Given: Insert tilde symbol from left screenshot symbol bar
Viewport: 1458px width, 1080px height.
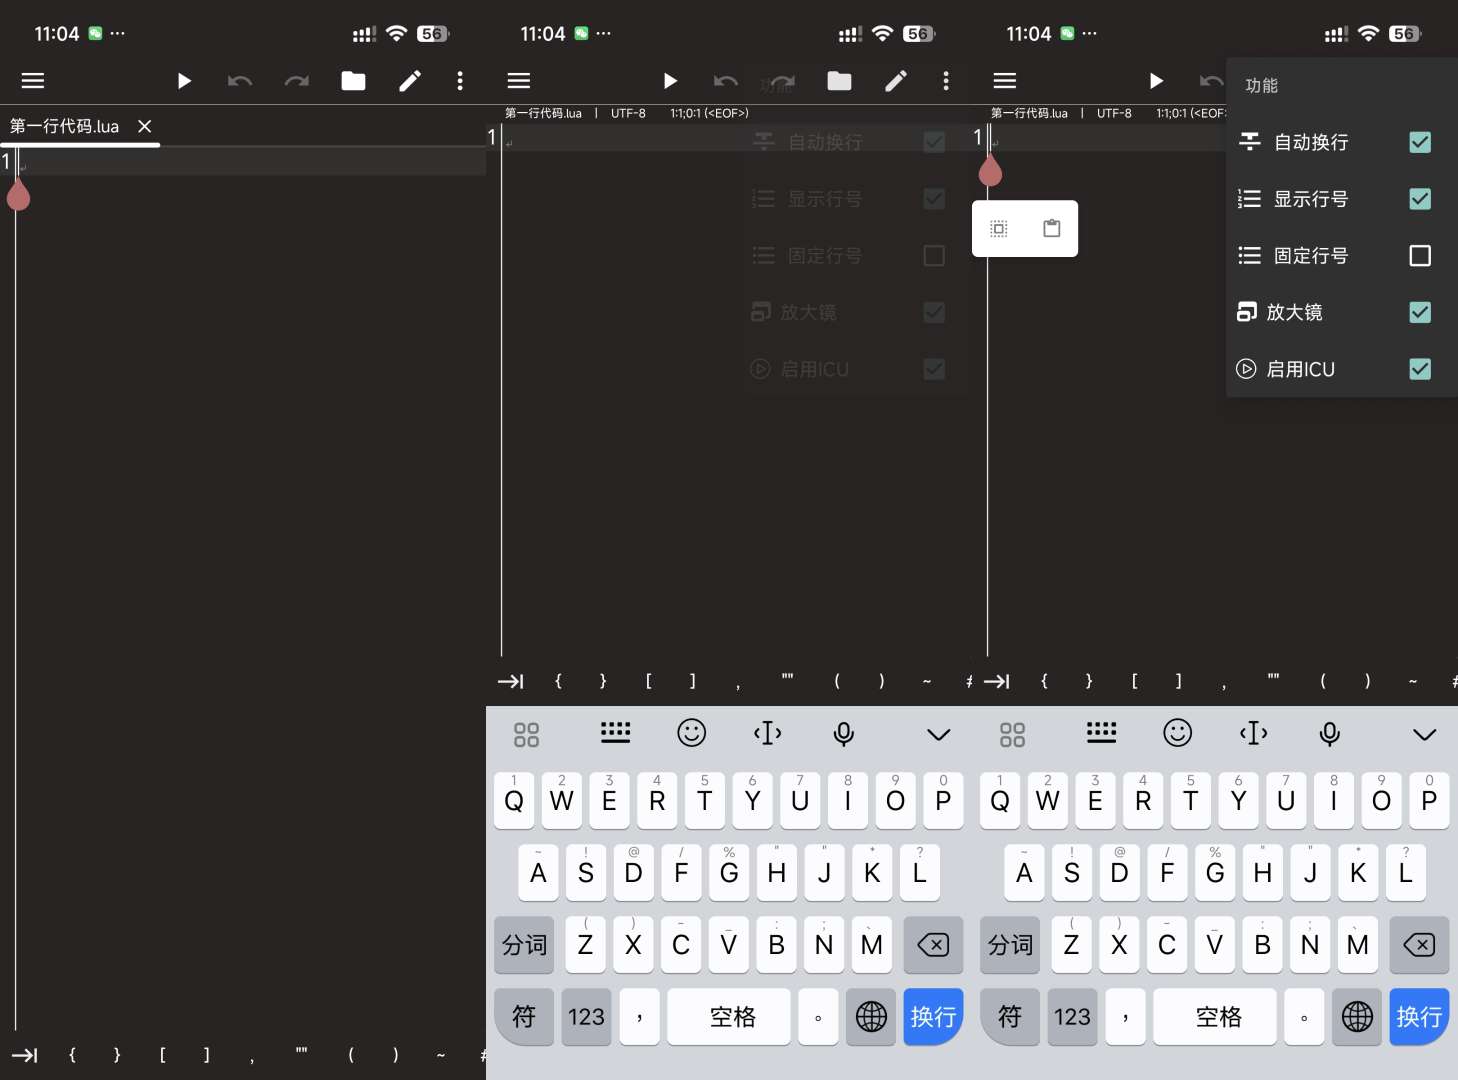Looking at the screenshot, I should point(441,1055).
